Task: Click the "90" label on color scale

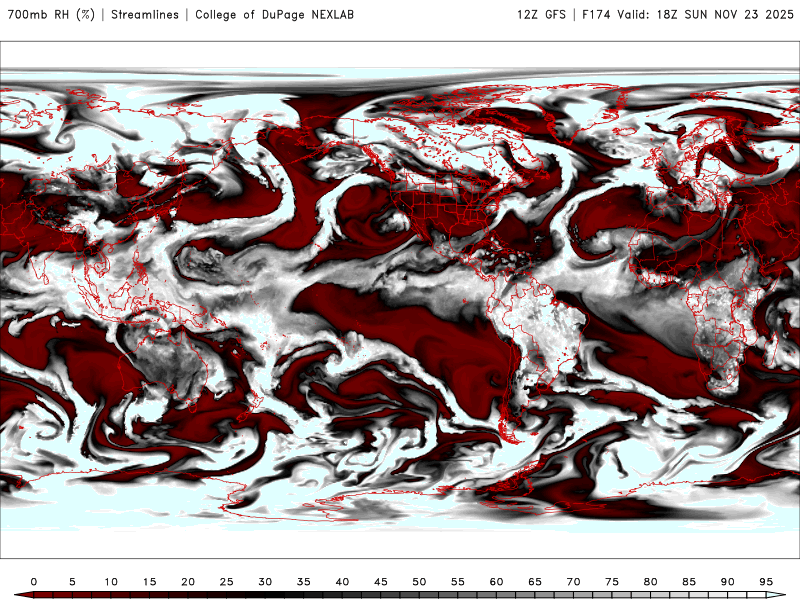Action: (728, 582)
